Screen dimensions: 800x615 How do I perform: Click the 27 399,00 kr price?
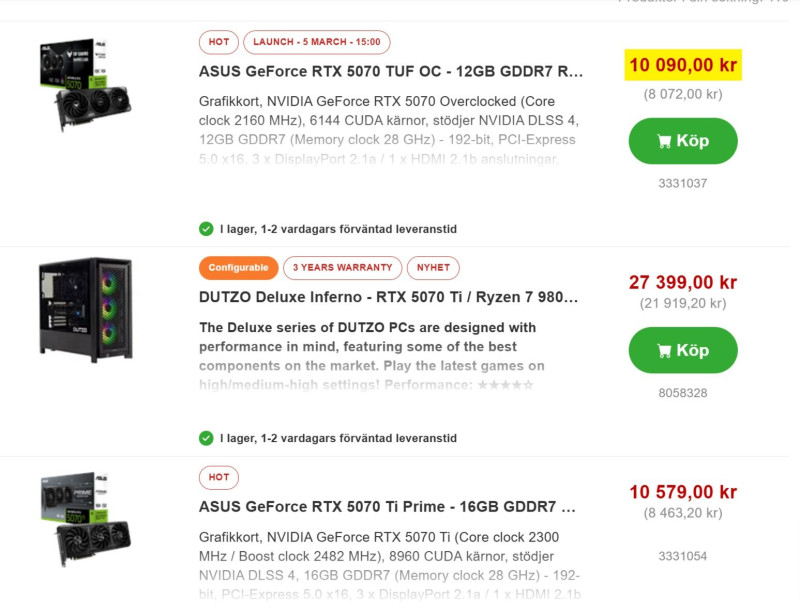click(683, 283)
